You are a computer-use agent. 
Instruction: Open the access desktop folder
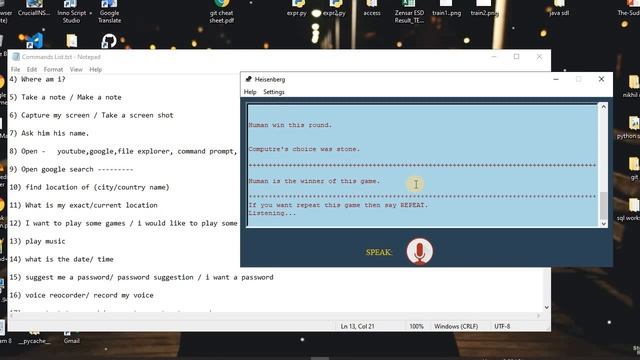pyautogui.click(x=372, y=8)
